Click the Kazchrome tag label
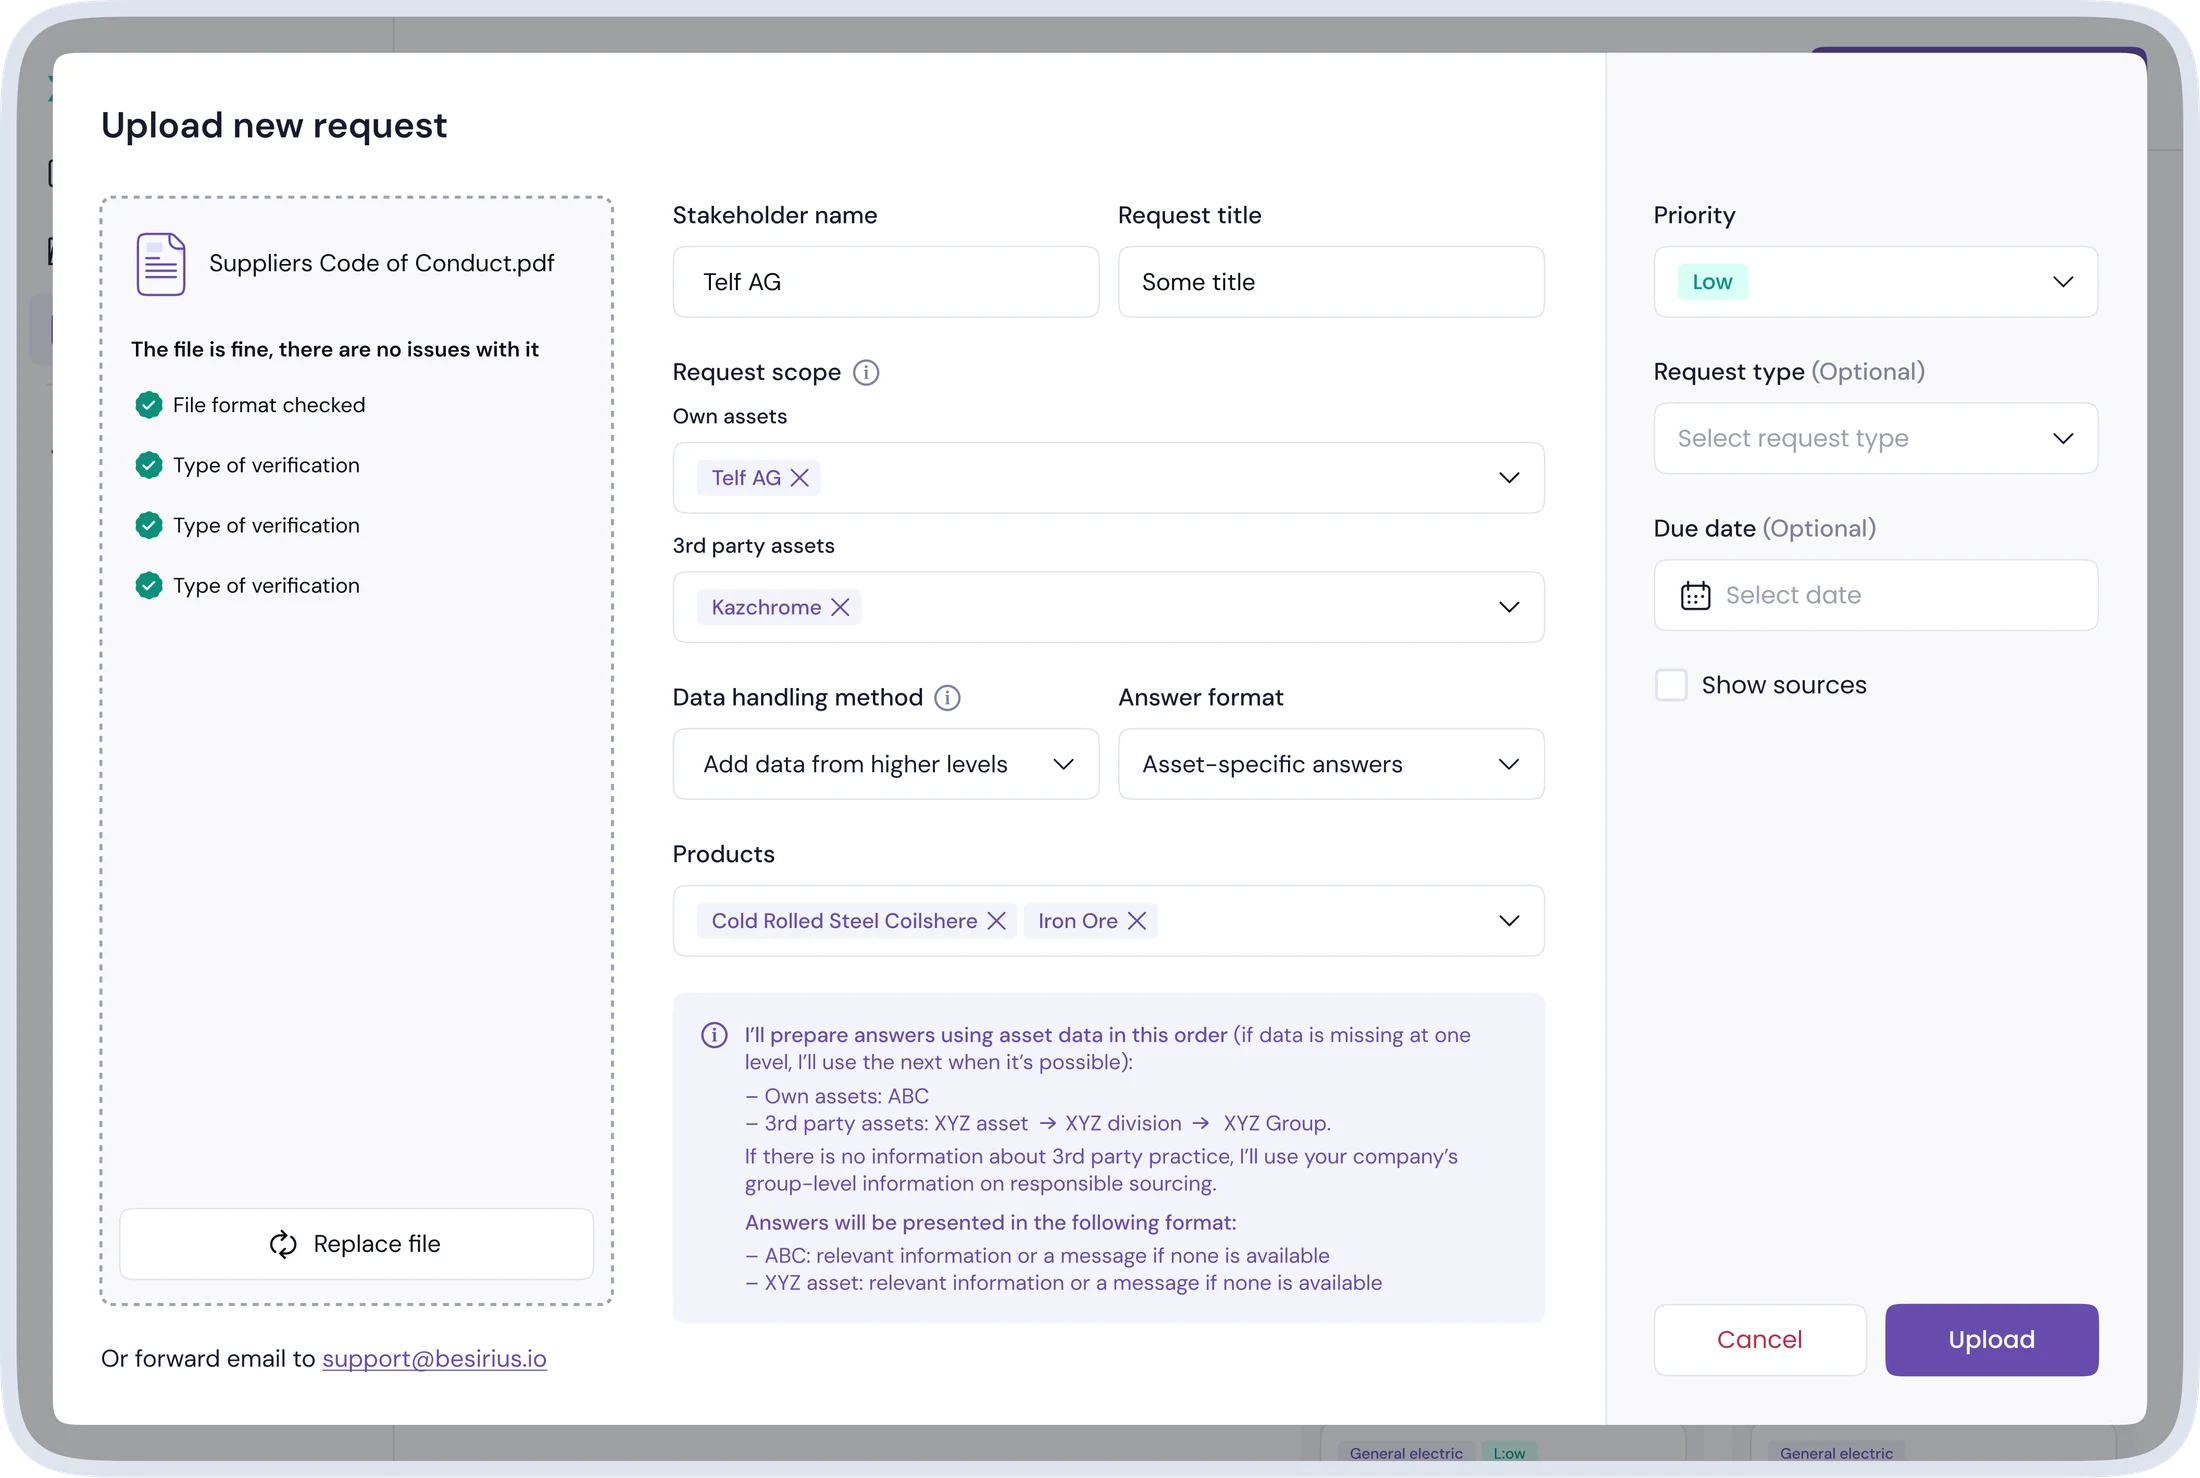This screenshot has width=2200, height=1478. pos(766,607)
